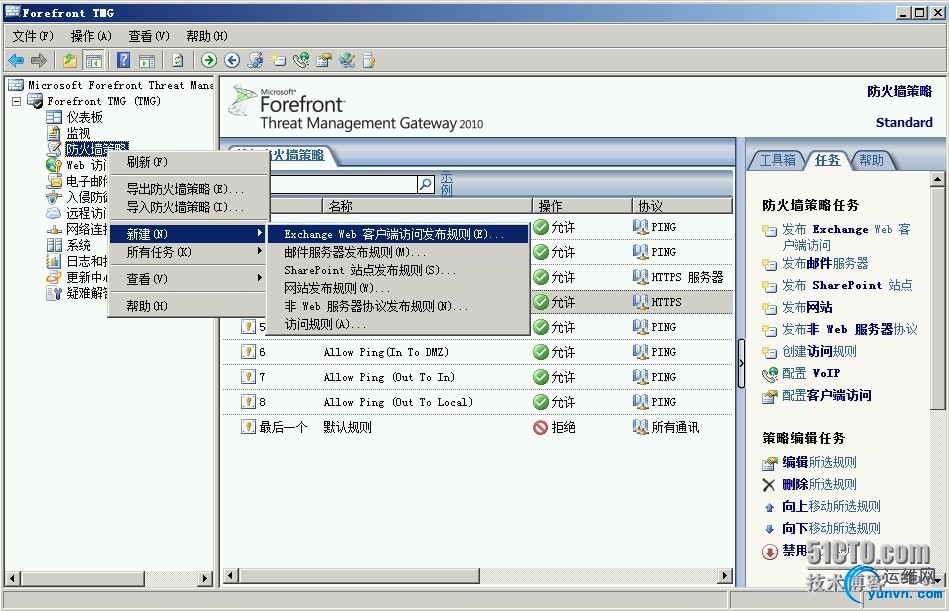
Task: Click inside the rule search input field
Action: pyautogui.click(x=343, y=183)
